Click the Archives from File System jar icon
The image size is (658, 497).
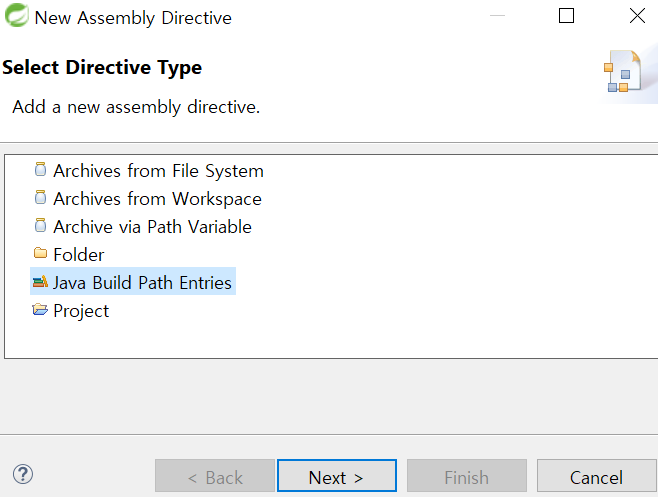40,170
